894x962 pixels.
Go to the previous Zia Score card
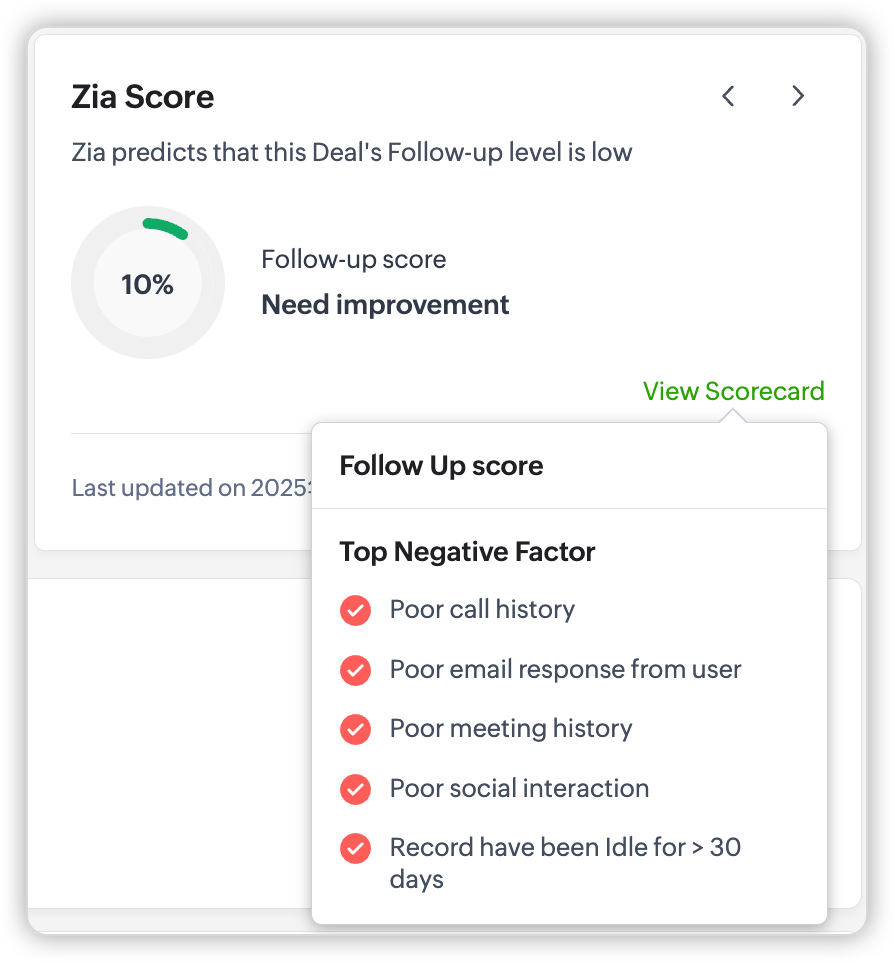click(728, 96)
